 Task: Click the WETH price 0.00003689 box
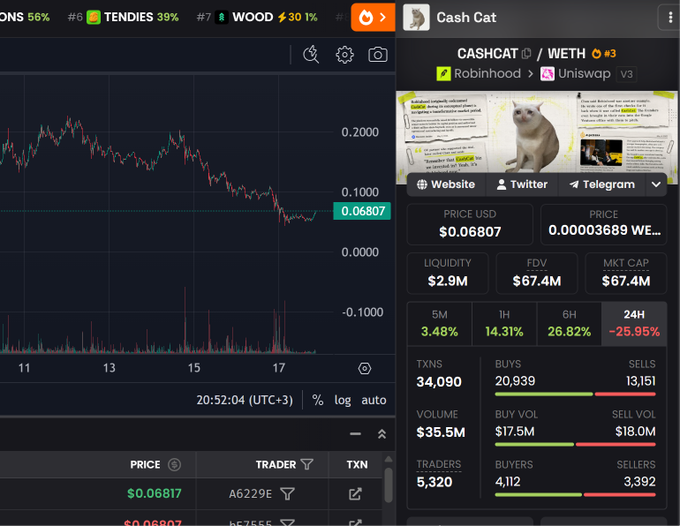pos(604,224)
